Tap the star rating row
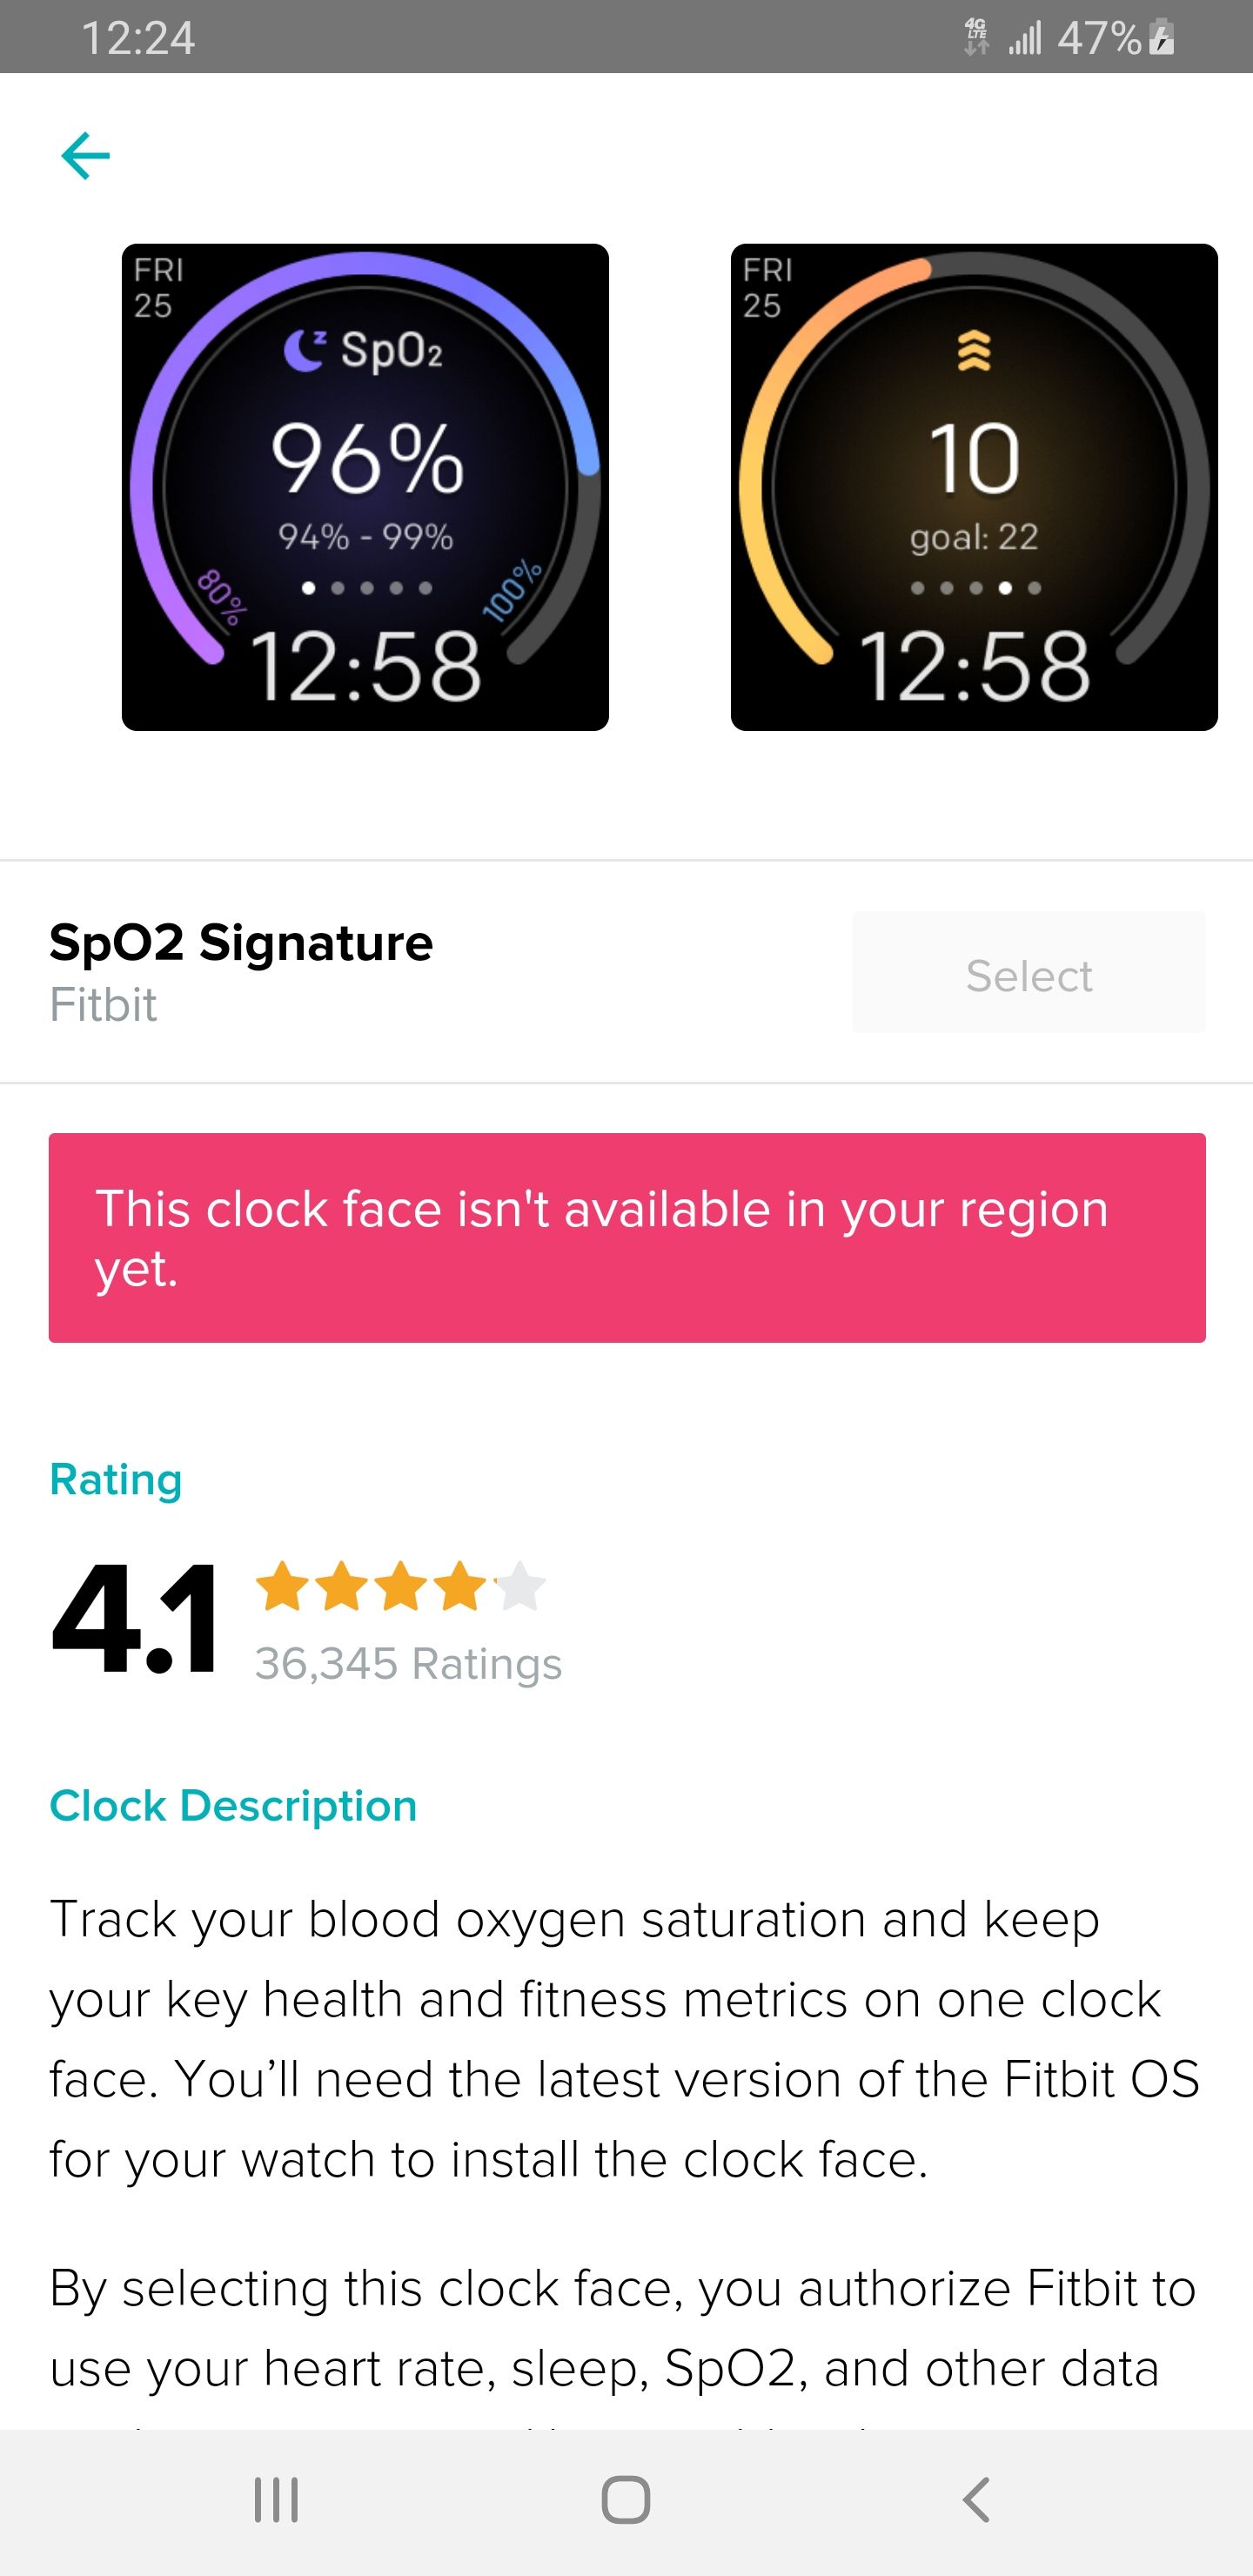 (401, 1586)
